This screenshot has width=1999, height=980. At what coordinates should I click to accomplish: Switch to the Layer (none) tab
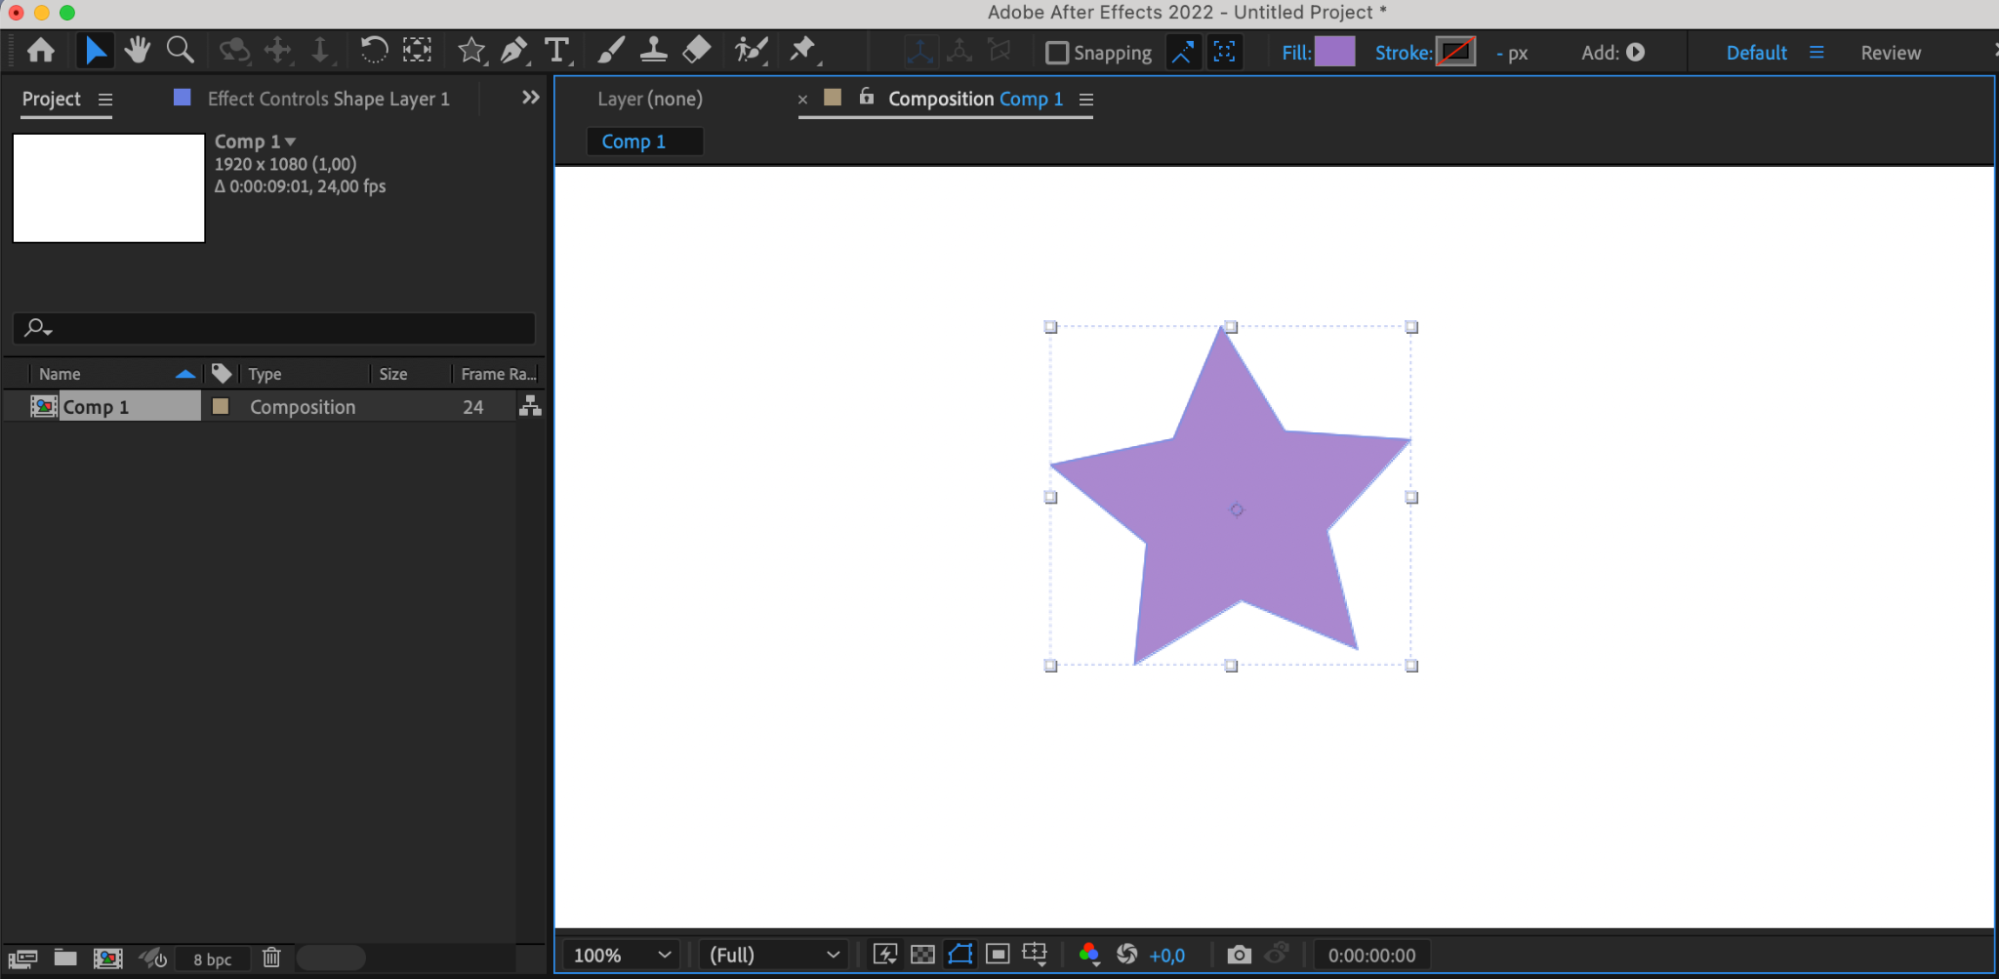[650, 99]
